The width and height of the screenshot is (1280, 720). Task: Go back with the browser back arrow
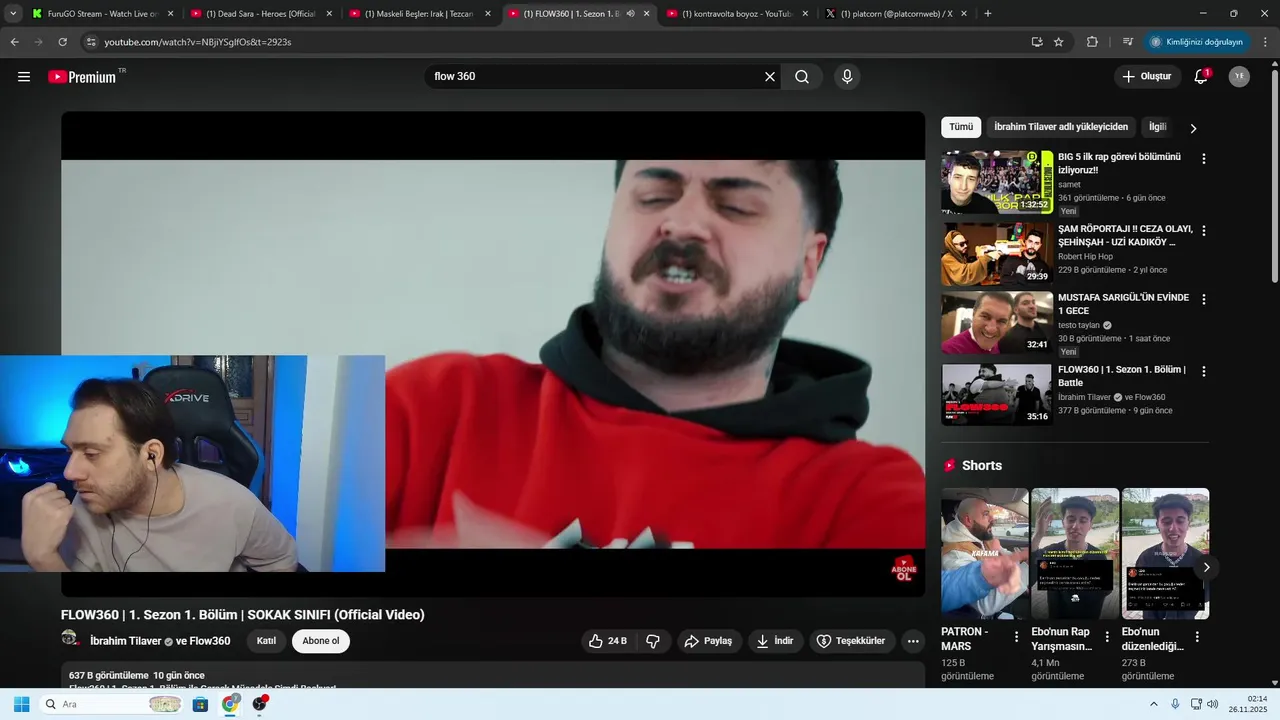tap(14, 42)
